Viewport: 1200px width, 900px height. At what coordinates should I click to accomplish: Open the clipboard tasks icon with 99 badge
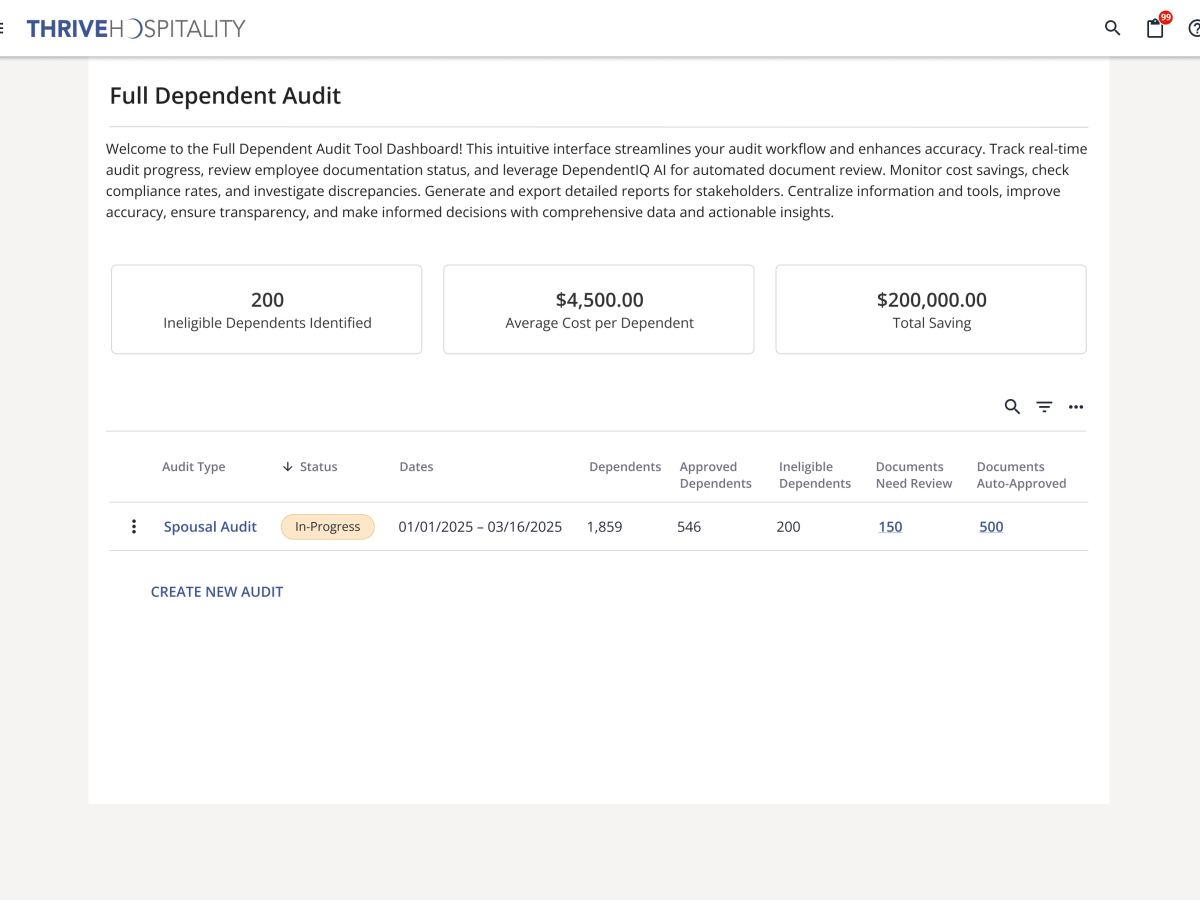click(1155, 29)
